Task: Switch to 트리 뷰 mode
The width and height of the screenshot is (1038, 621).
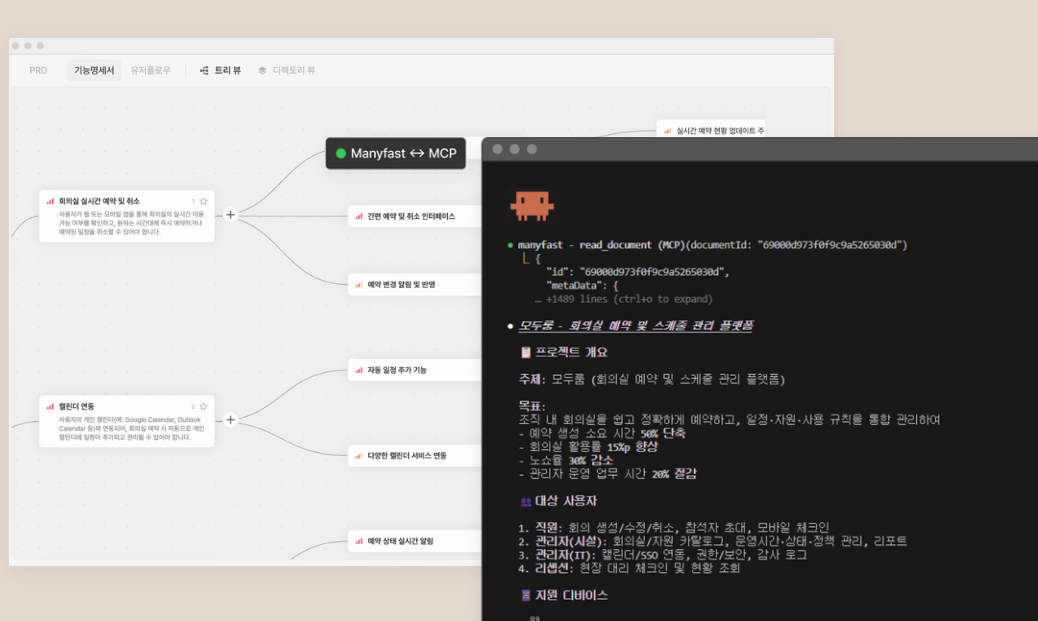Action: (220, 70)
